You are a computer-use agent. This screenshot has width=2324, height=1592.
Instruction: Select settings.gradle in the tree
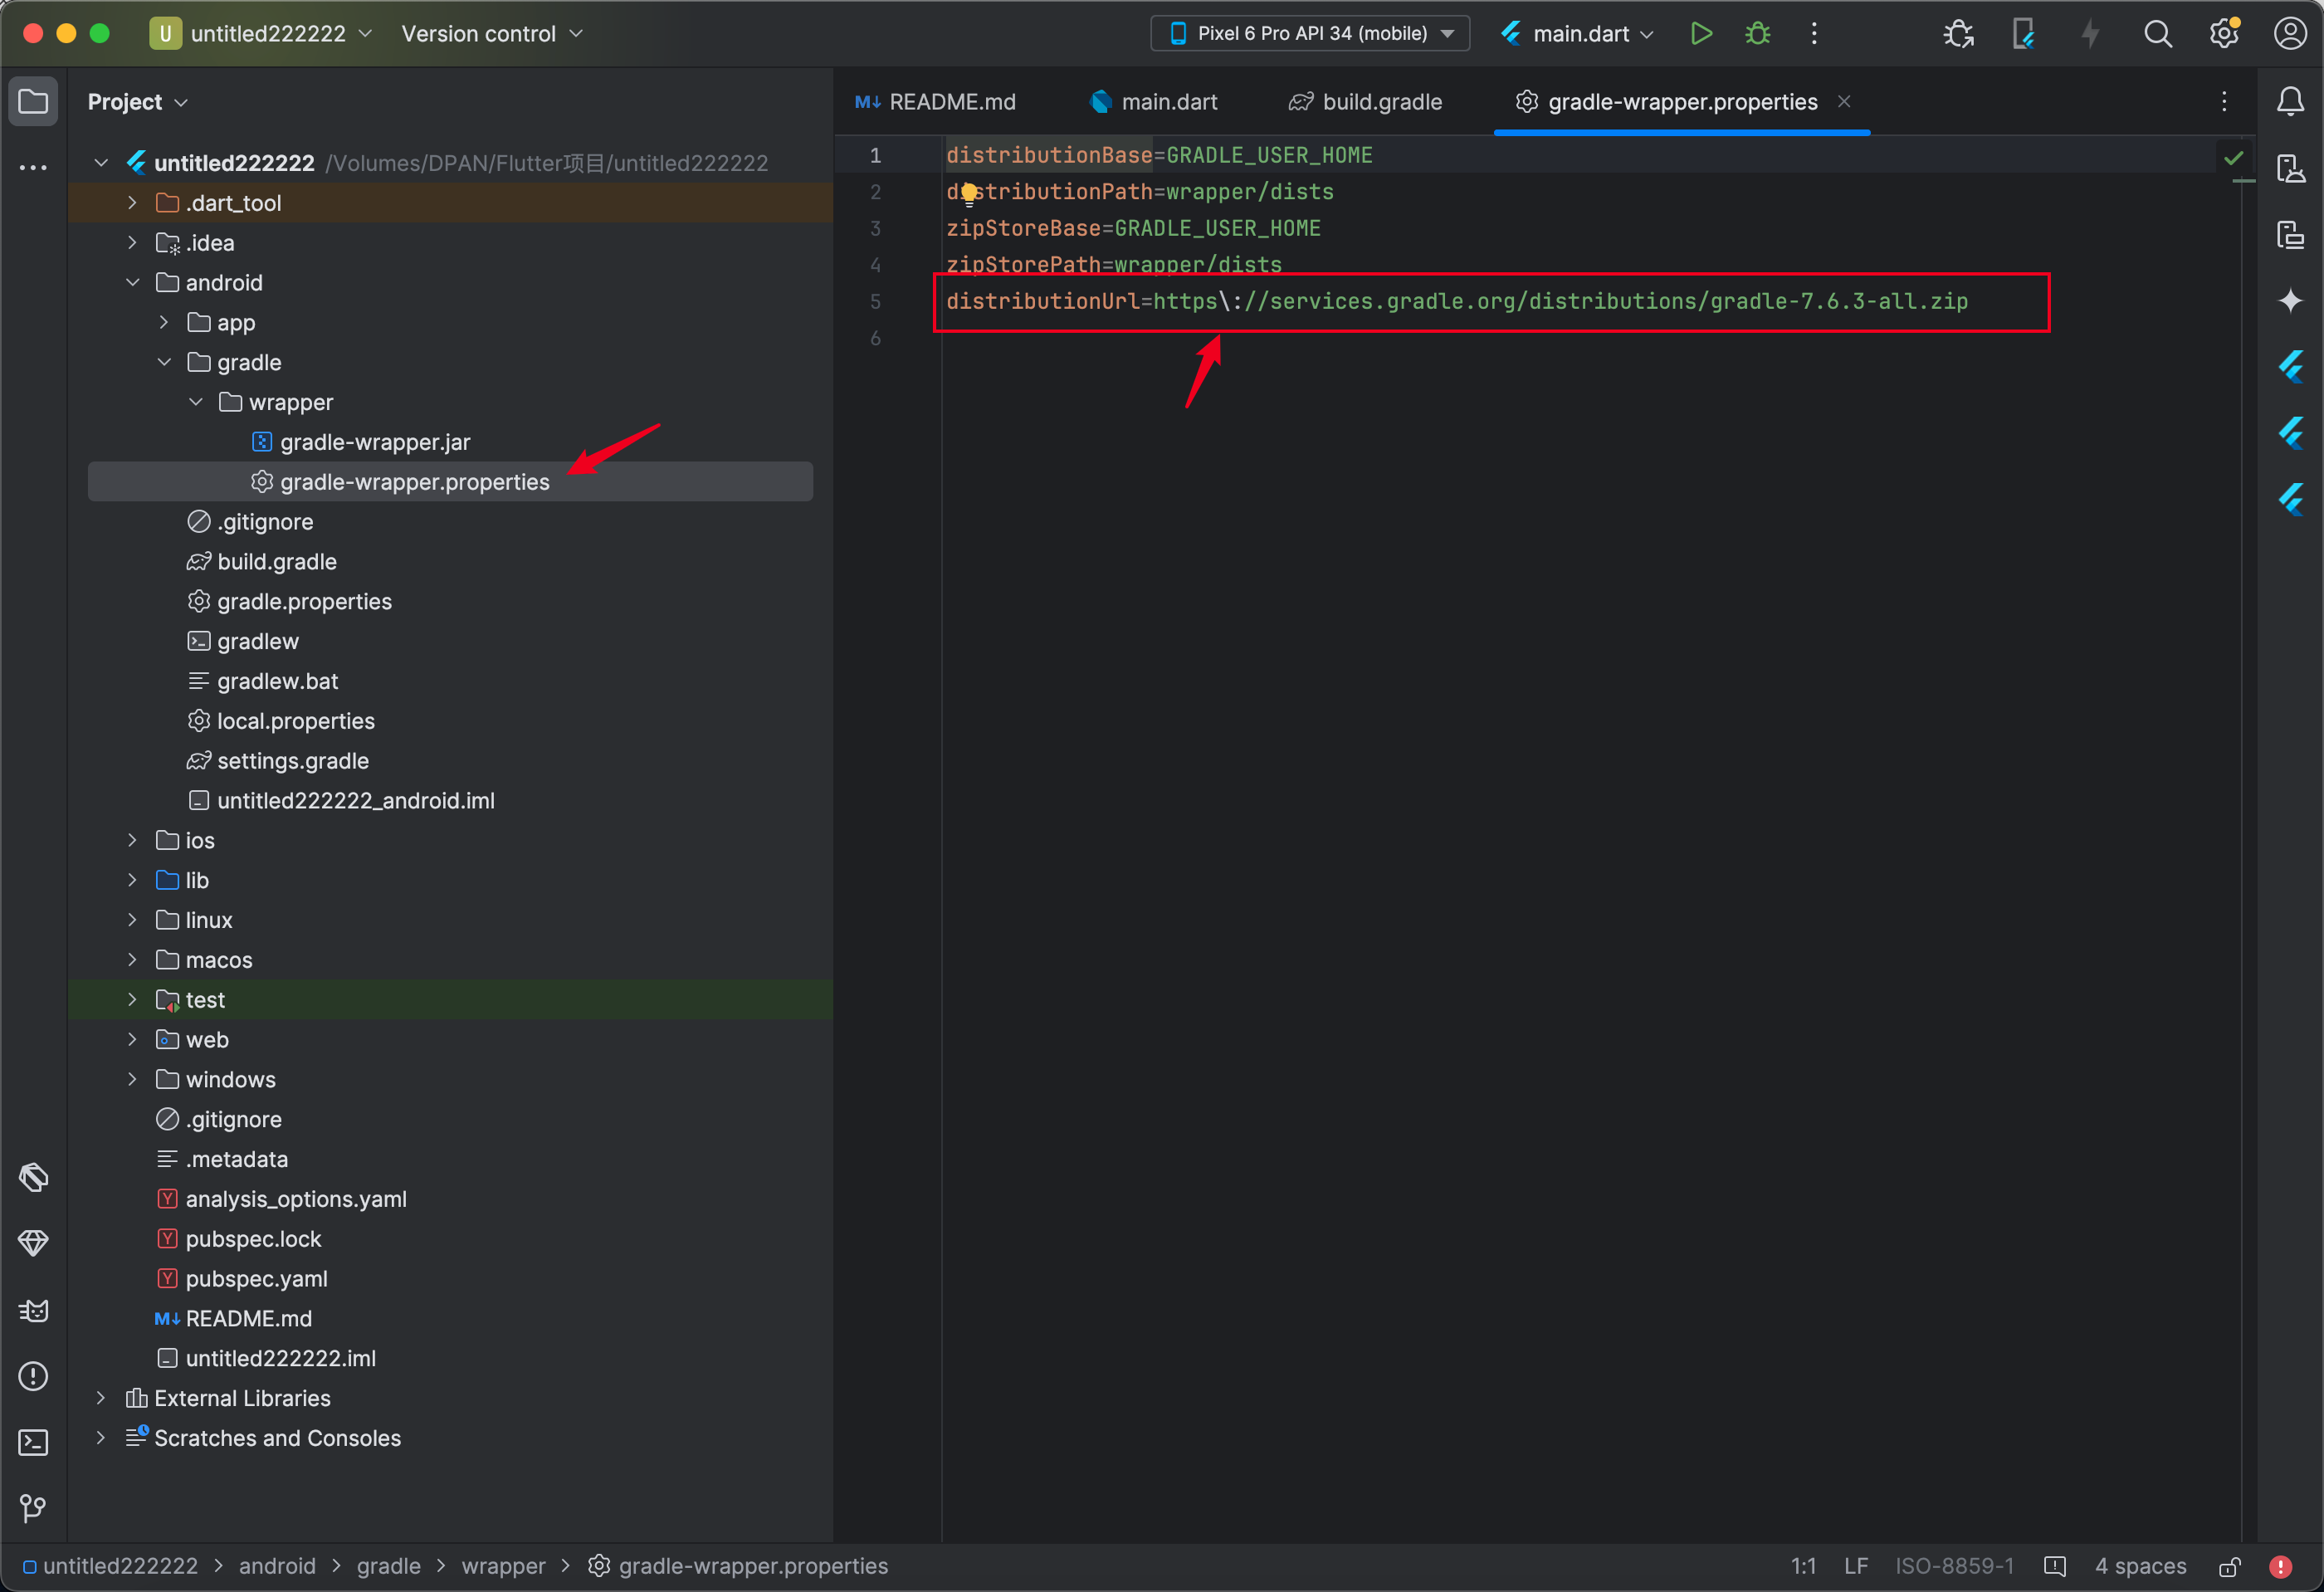coord(292,760)
